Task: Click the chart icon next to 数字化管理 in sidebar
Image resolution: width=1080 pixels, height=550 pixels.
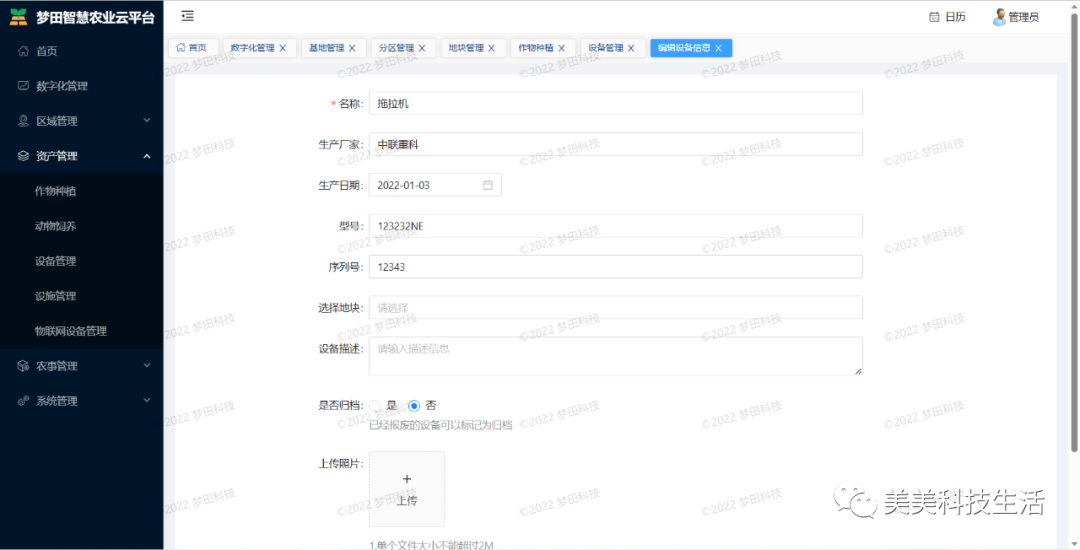Action: [x=23, y=86]
